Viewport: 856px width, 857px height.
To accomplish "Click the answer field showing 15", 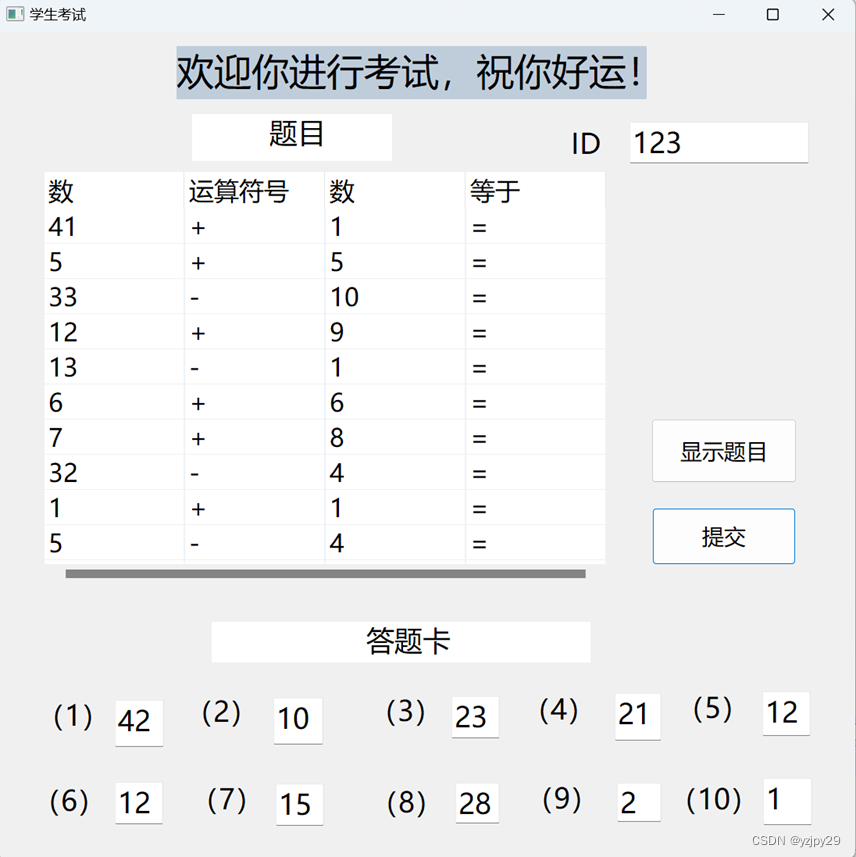I will click(x=297, y=804).
